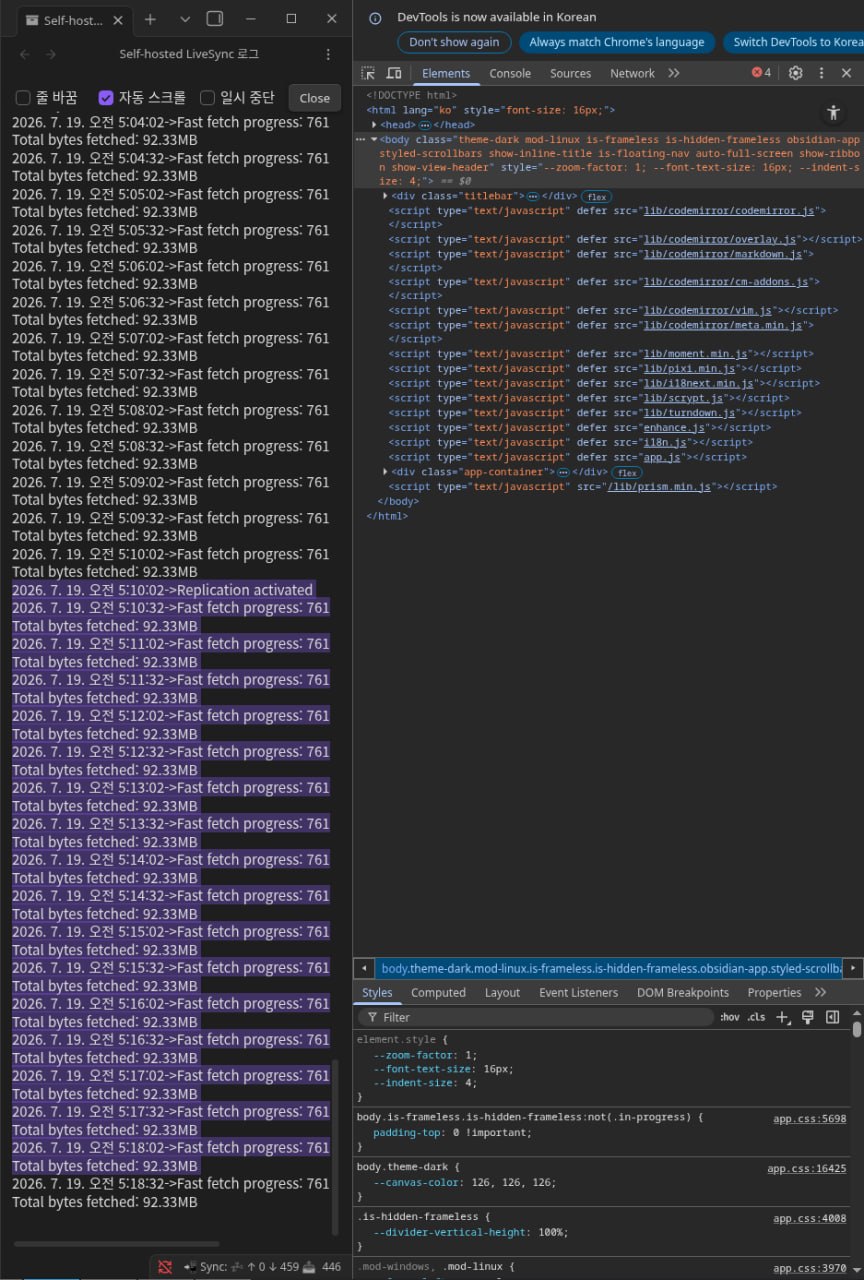
Task: Activate the inspect element picker icon
Action: (368, 73)
